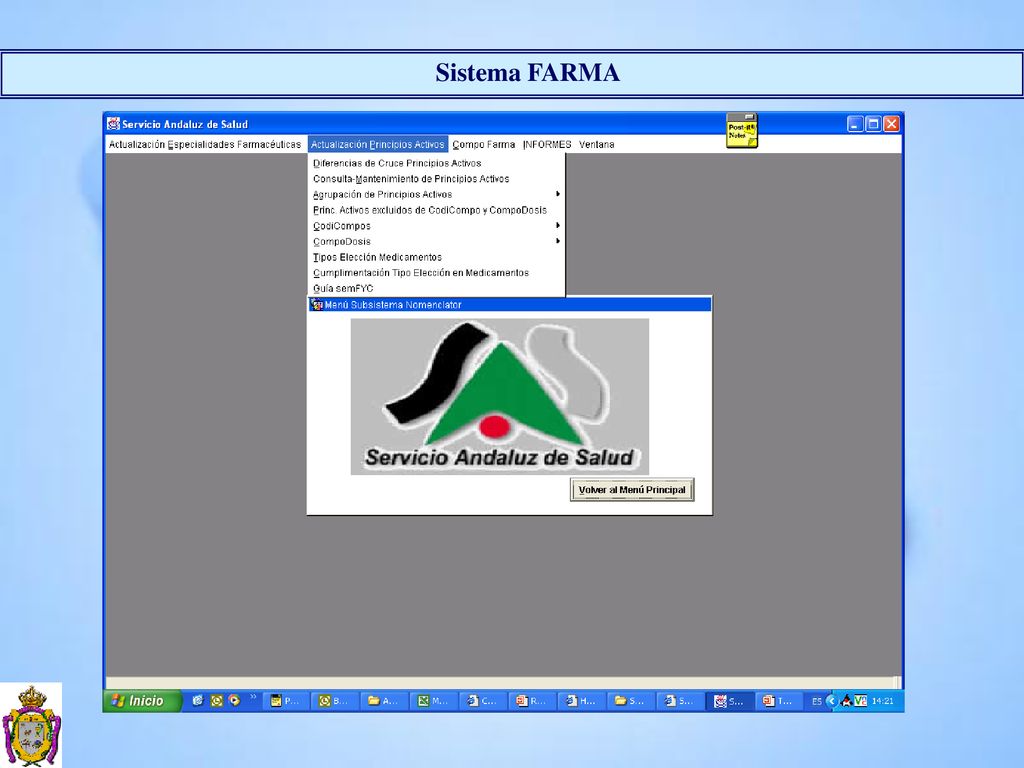Maximize the Servicio Andaluz de Salud window
1024x768 pixels.
pos(873,123)
